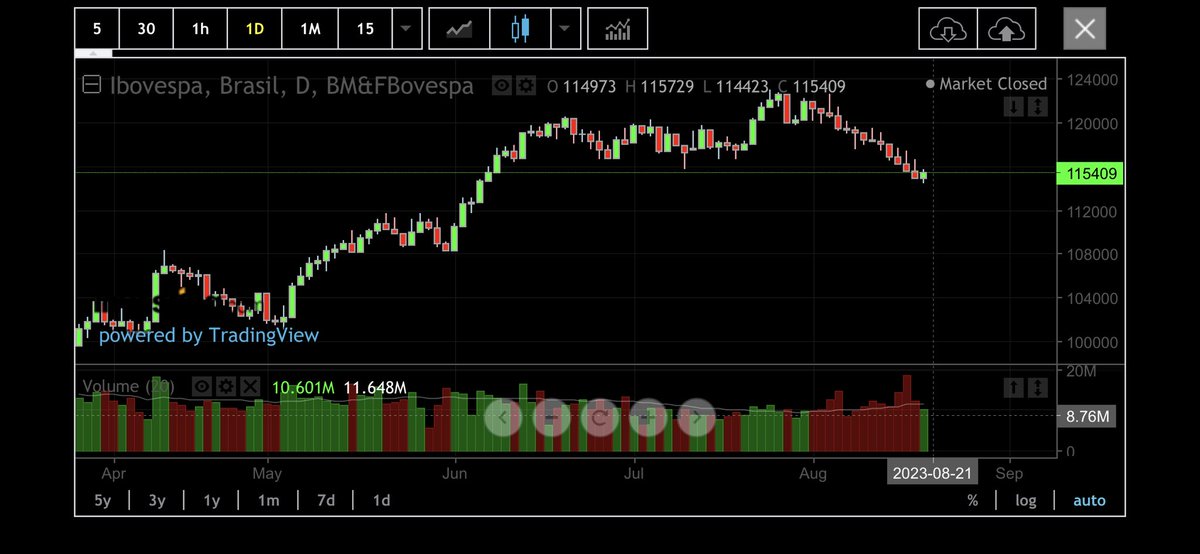Select the 15 minute interval button

click(x=365, y=29)
